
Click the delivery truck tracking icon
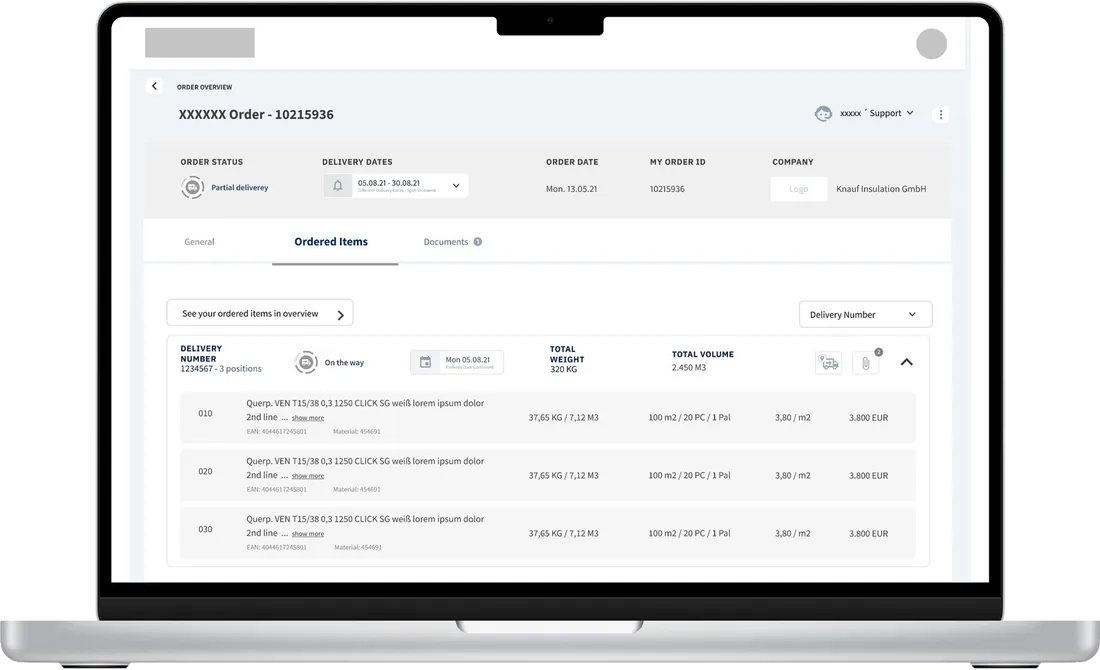point(829,363)
